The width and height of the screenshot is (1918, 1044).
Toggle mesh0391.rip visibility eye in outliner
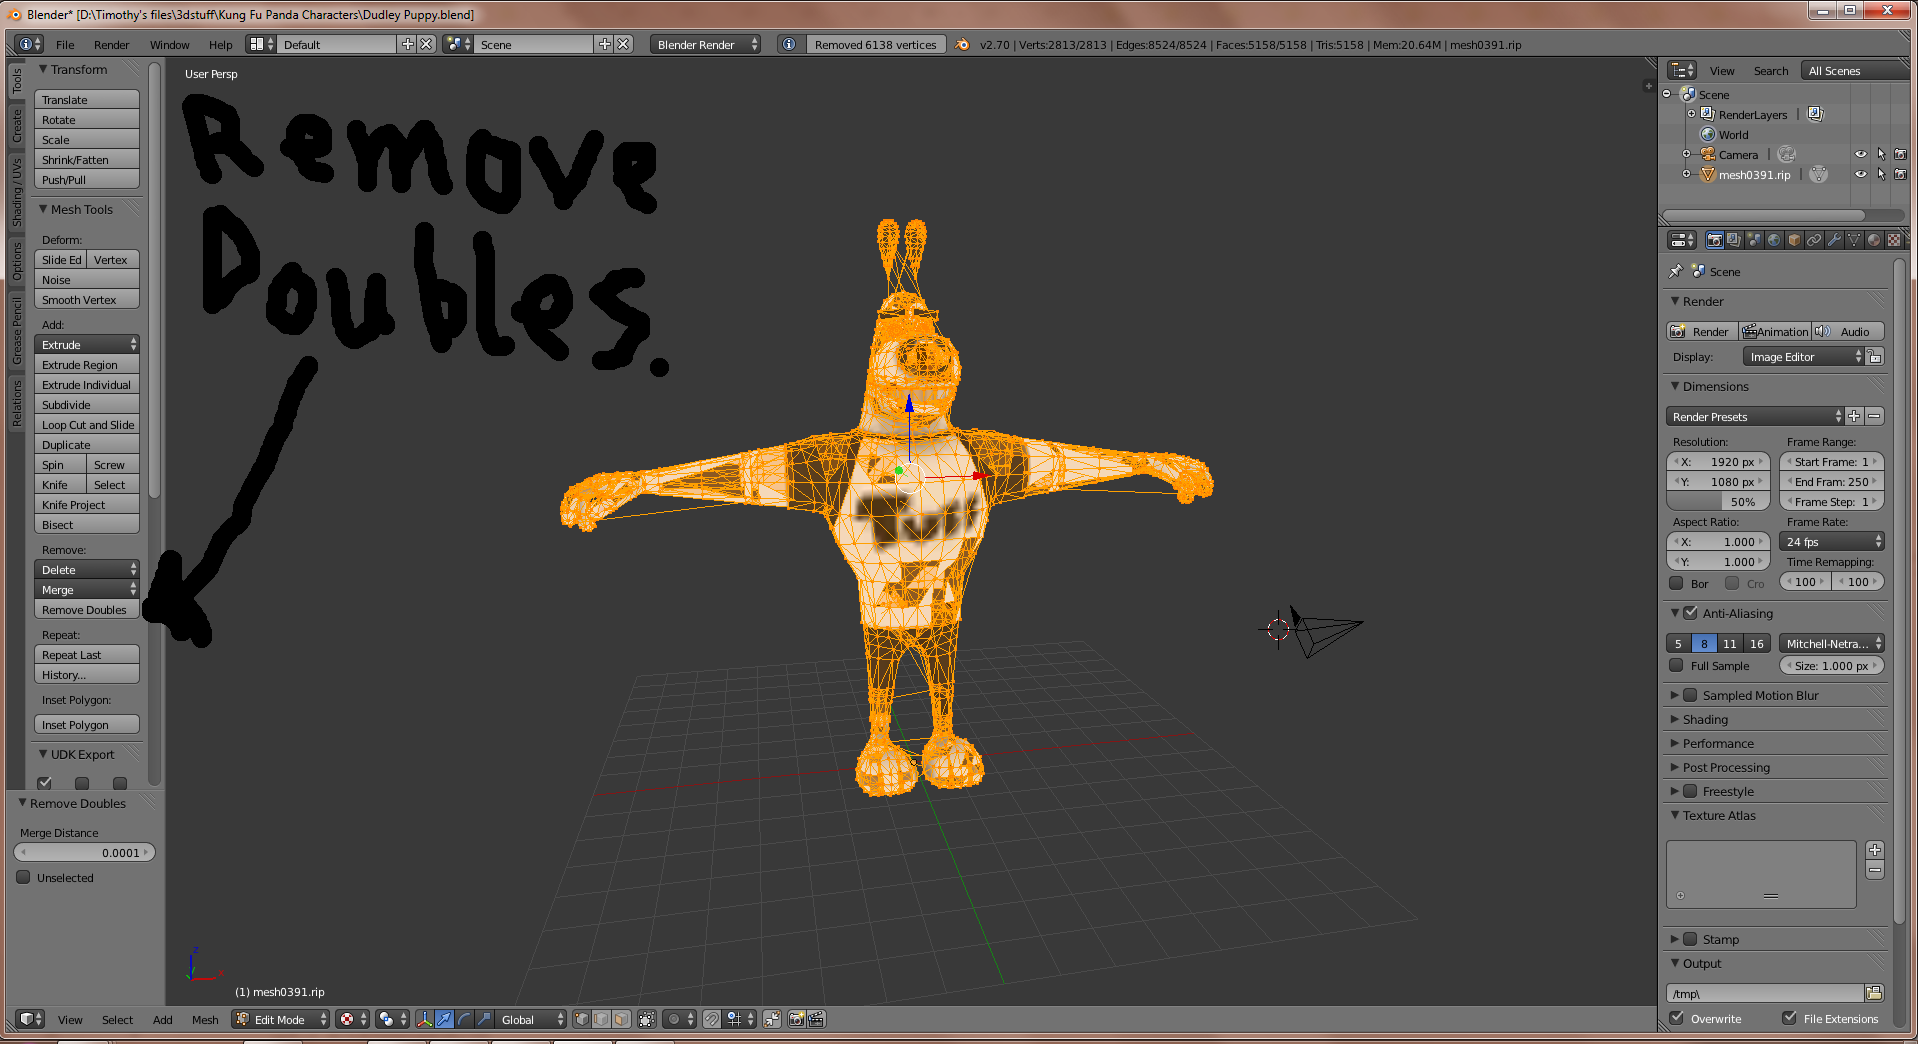click(x=1861, y=174)
